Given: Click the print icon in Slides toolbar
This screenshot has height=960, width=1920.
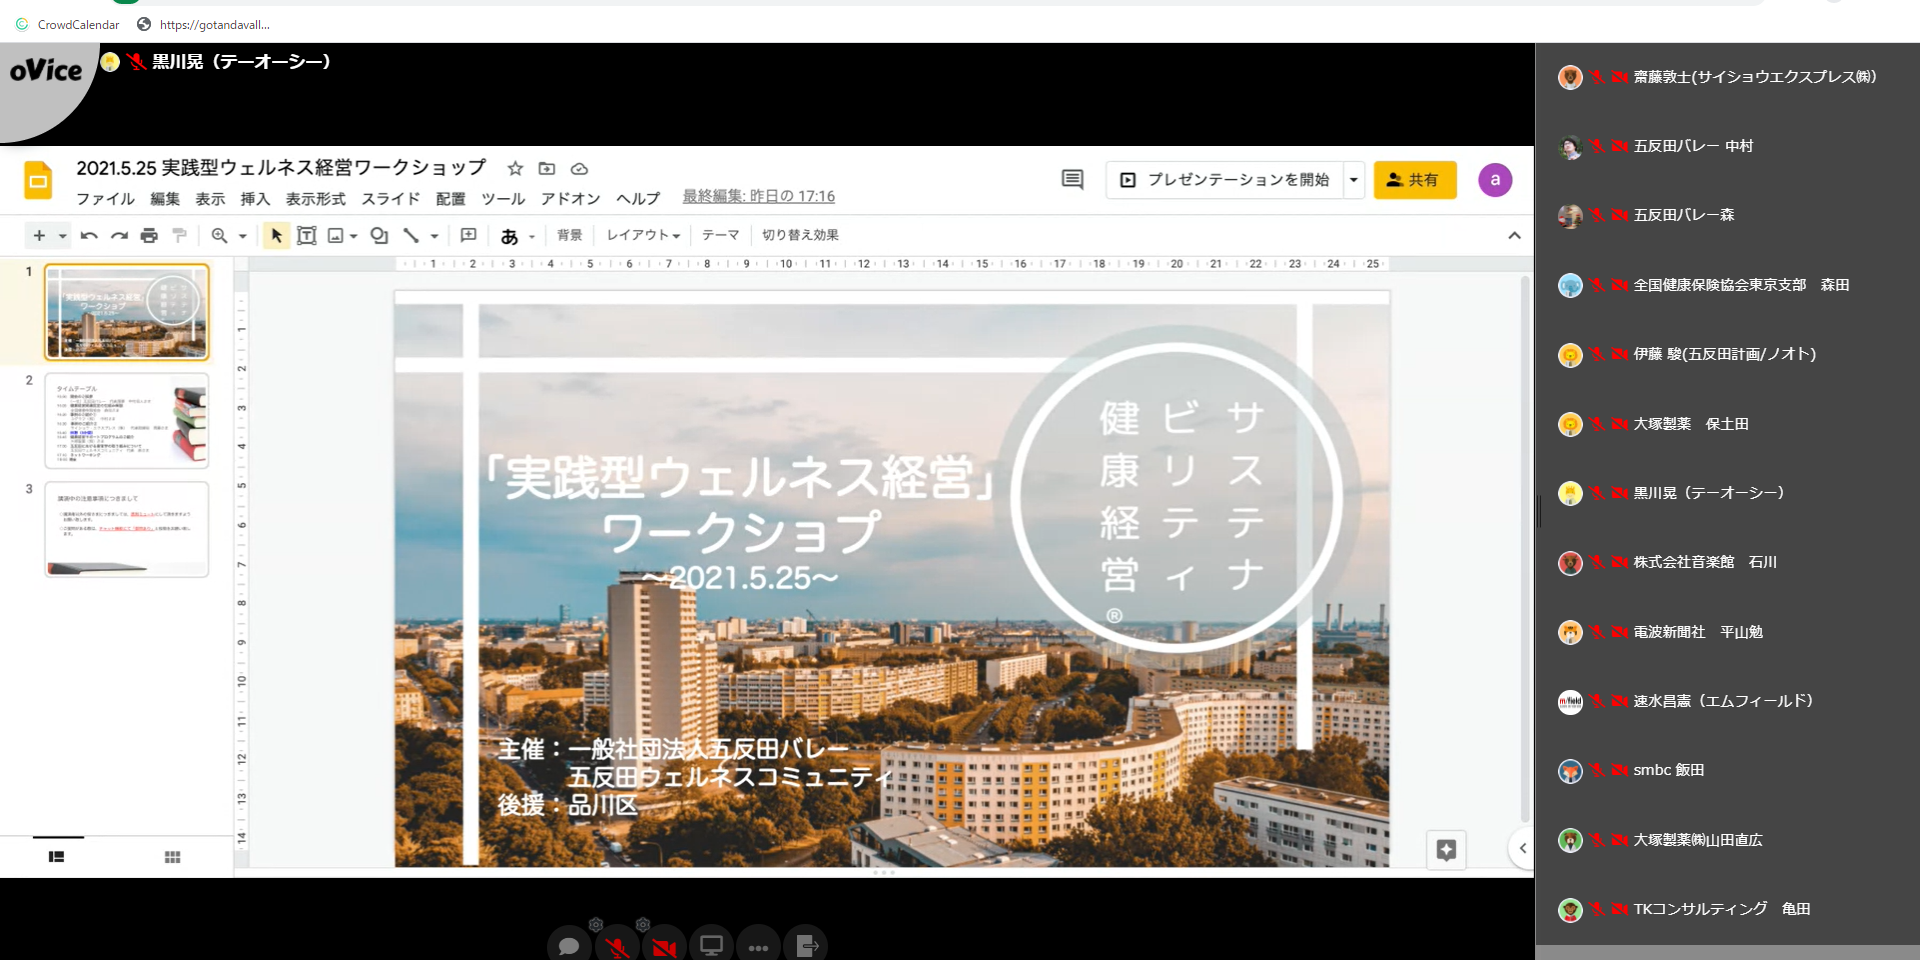Looking at the screenshot, I should click(149, 236).
